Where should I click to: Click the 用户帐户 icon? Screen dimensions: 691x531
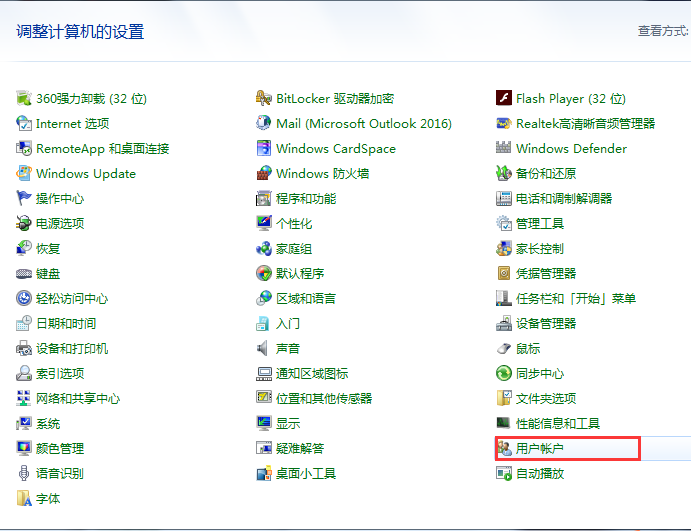pyautogui.click(x=505, y=449)
